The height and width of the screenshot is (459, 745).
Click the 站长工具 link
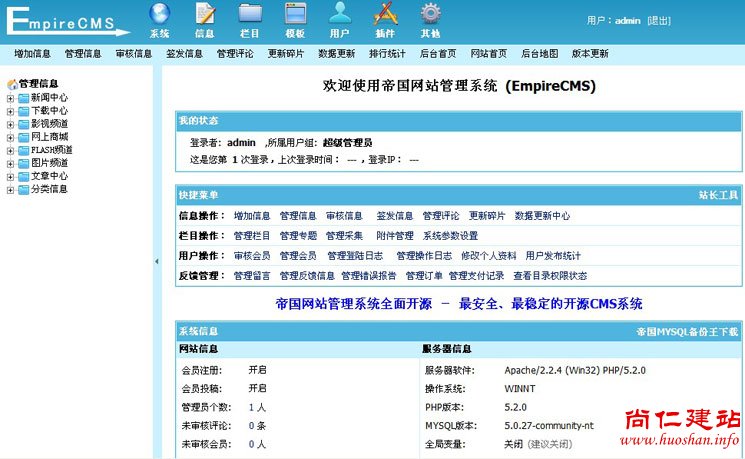tap(717, 195)
